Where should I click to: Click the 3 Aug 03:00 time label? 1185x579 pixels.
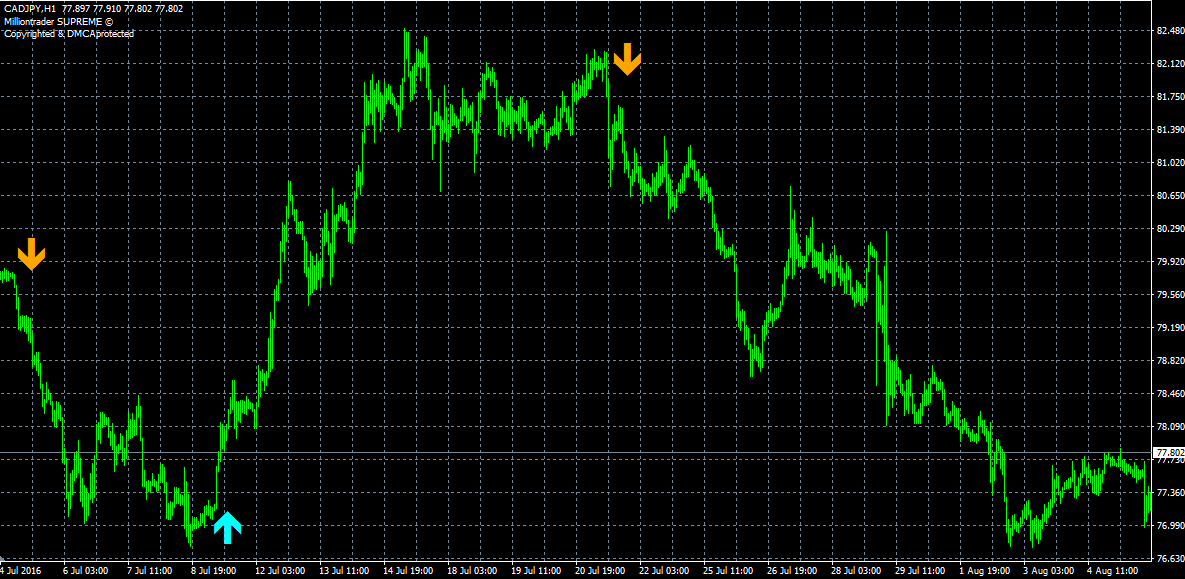point(1049,571)
